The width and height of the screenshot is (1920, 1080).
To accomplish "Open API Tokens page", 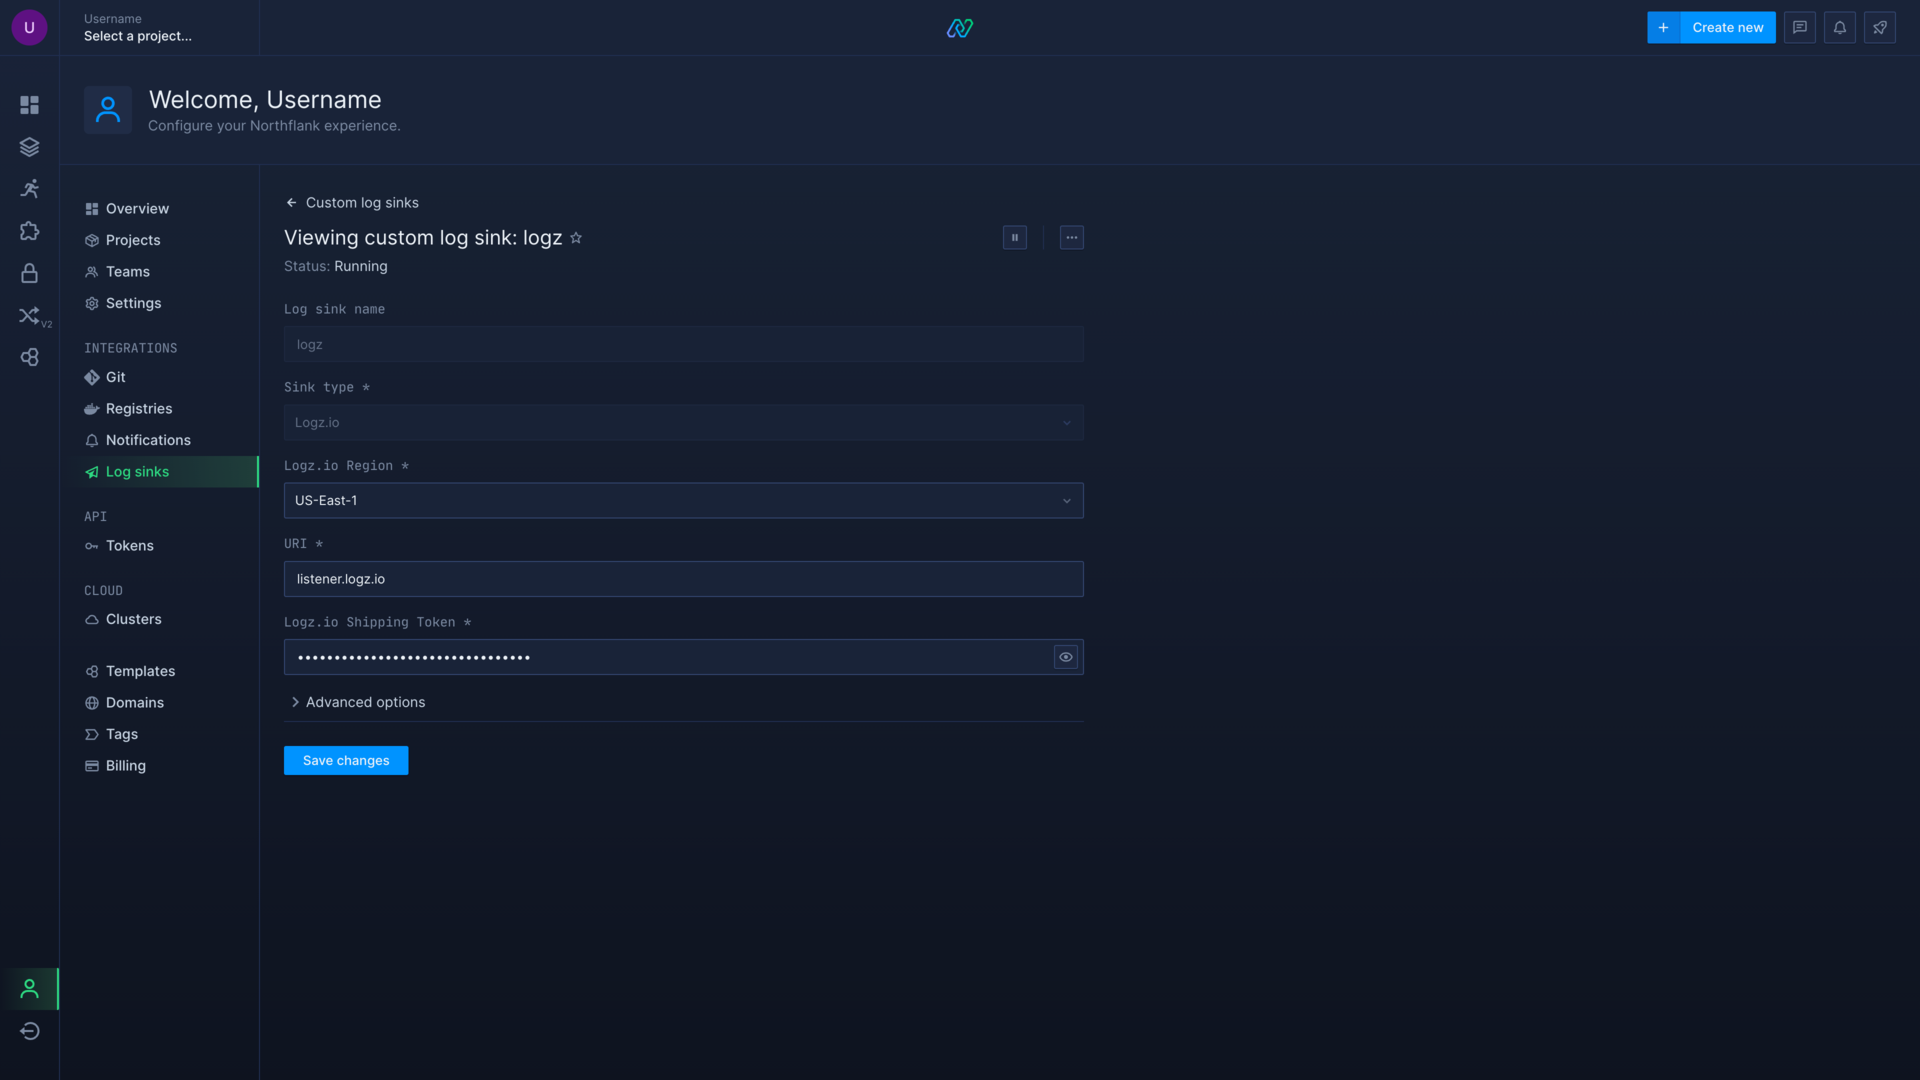I will [119, 546].
